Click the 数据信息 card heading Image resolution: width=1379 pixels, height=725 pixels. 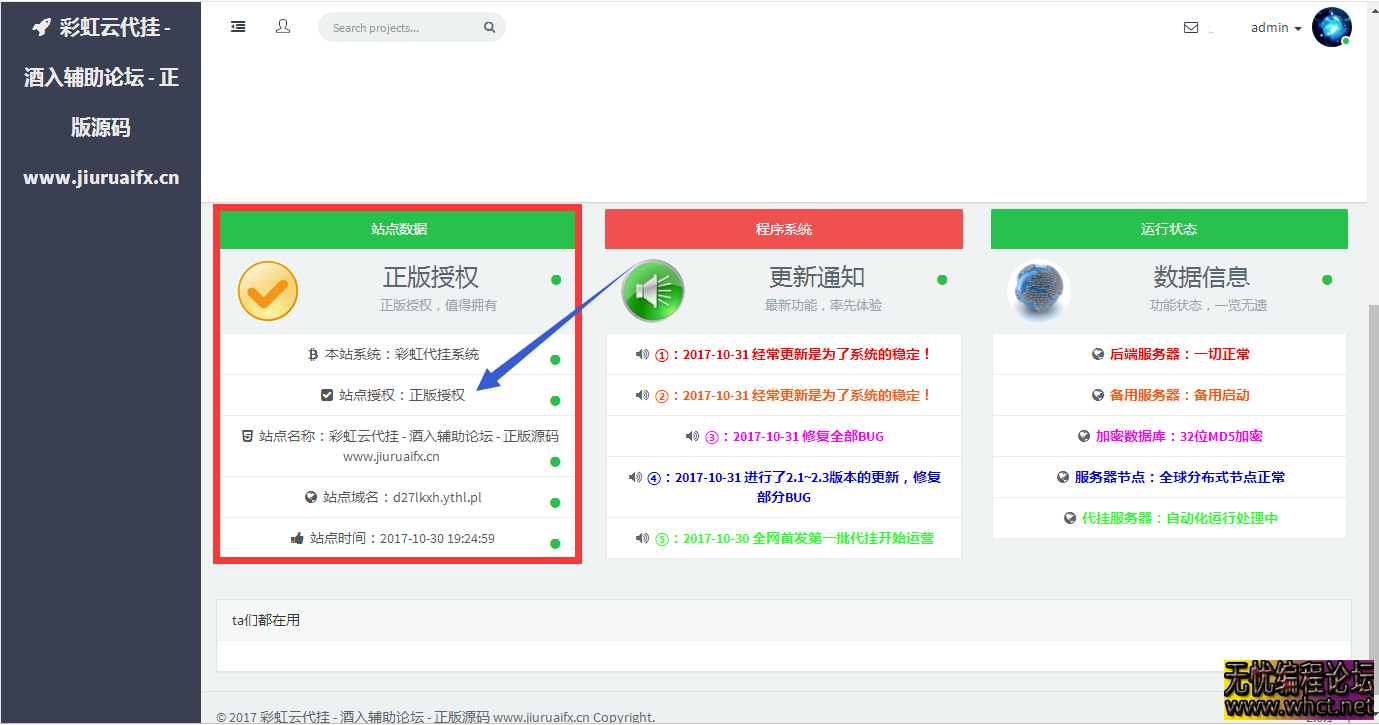tap(1202, 277)
